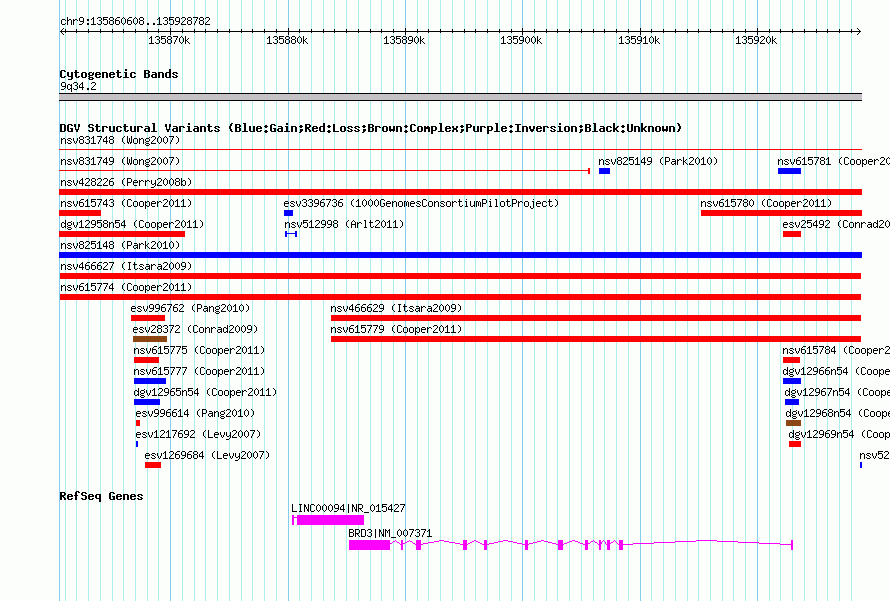Select the nsv615784 red loss marker

[791, 360]
